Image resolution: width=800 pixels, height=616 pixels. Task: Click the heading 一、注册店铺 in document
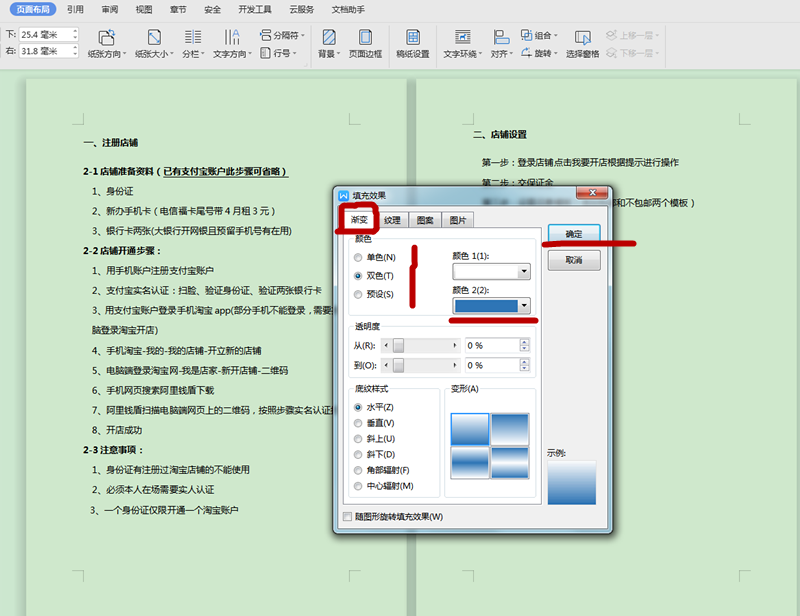111,142
